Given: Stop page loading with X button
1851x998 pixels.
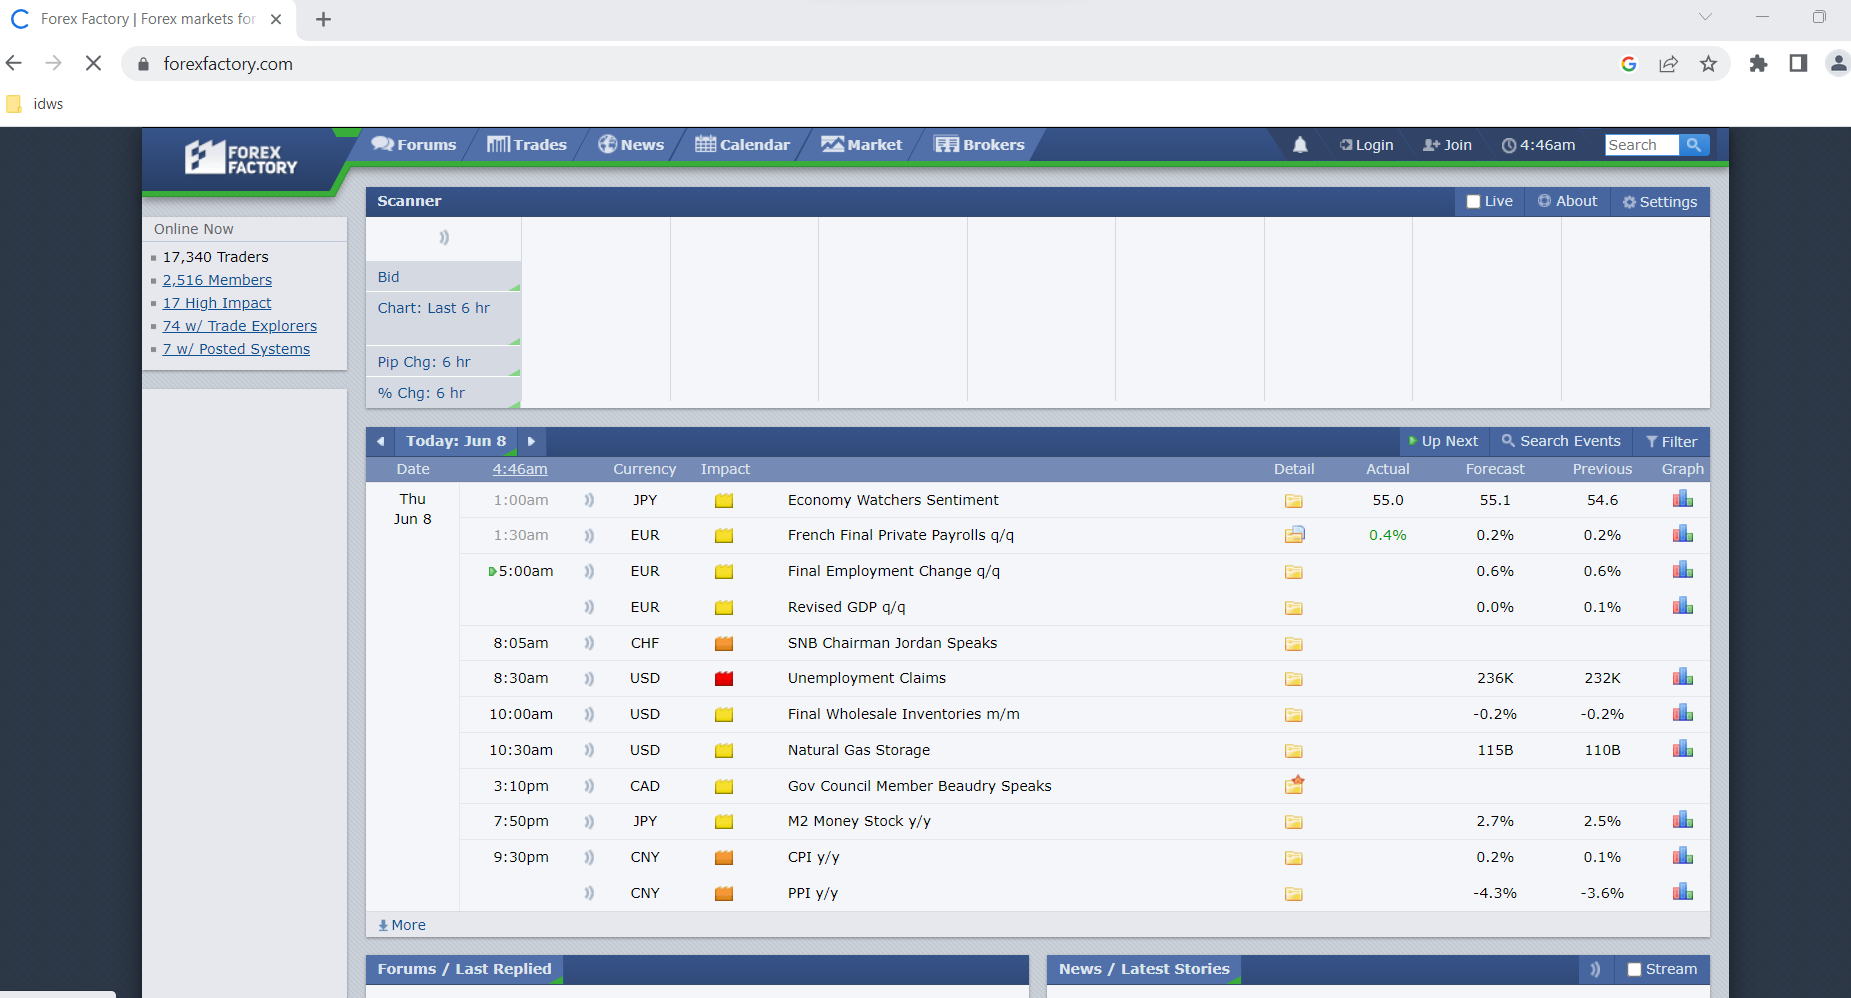Looking at the screenshot, I should pos(93,63).
